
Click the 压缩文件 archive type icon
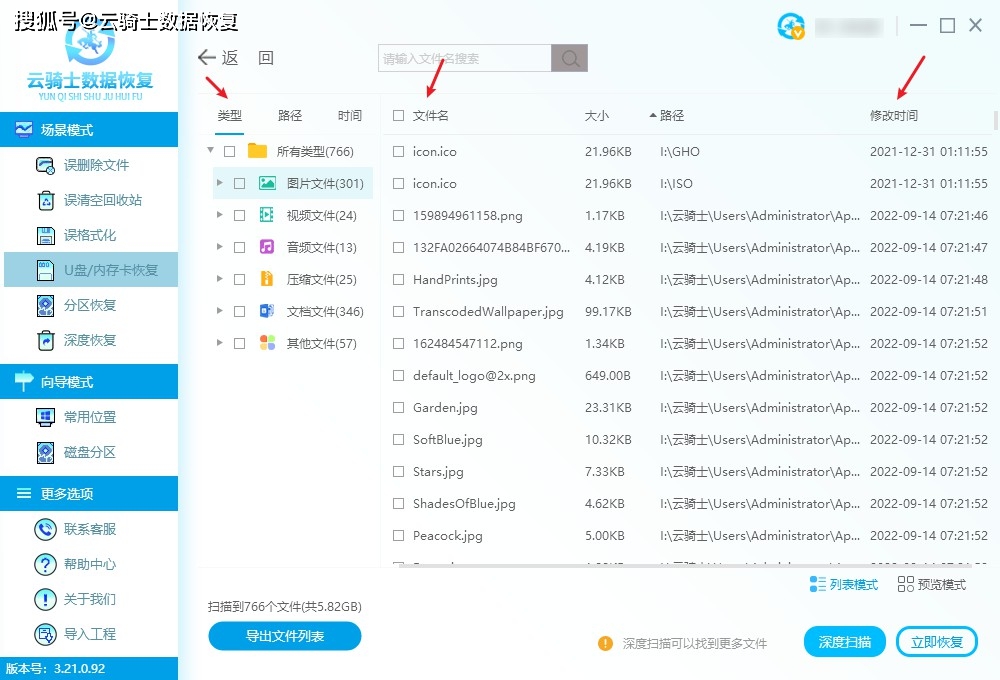coord(267,279)
